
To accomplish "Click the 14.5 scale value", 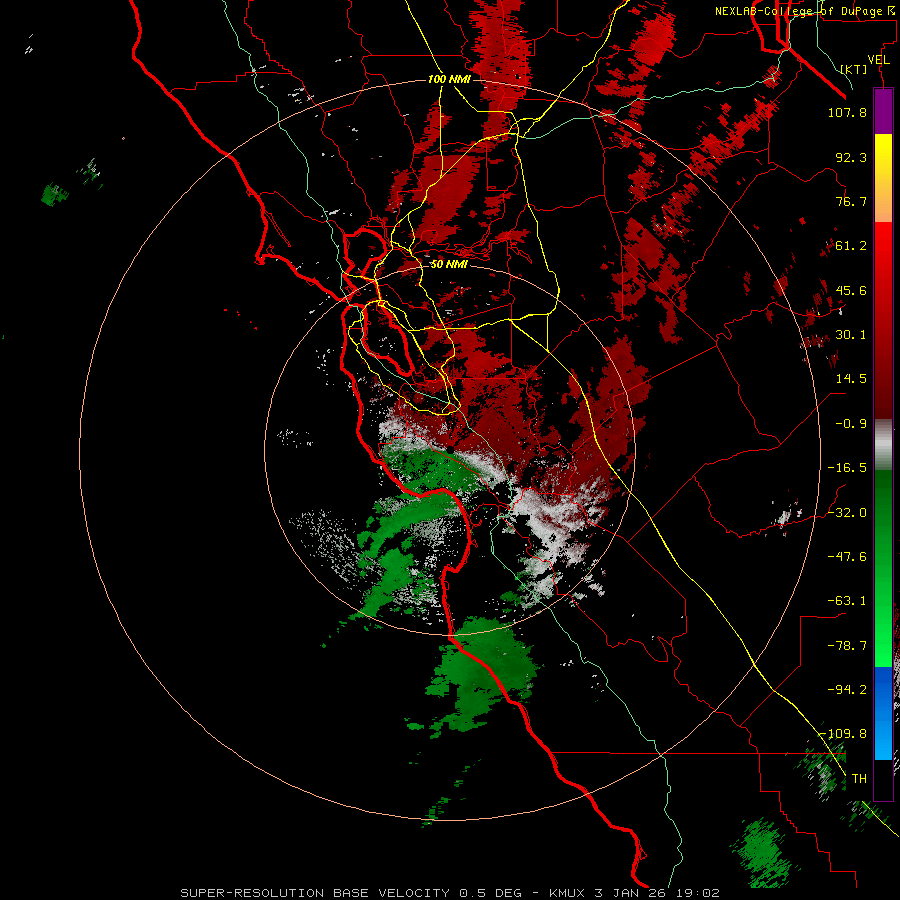I will 851,379.
